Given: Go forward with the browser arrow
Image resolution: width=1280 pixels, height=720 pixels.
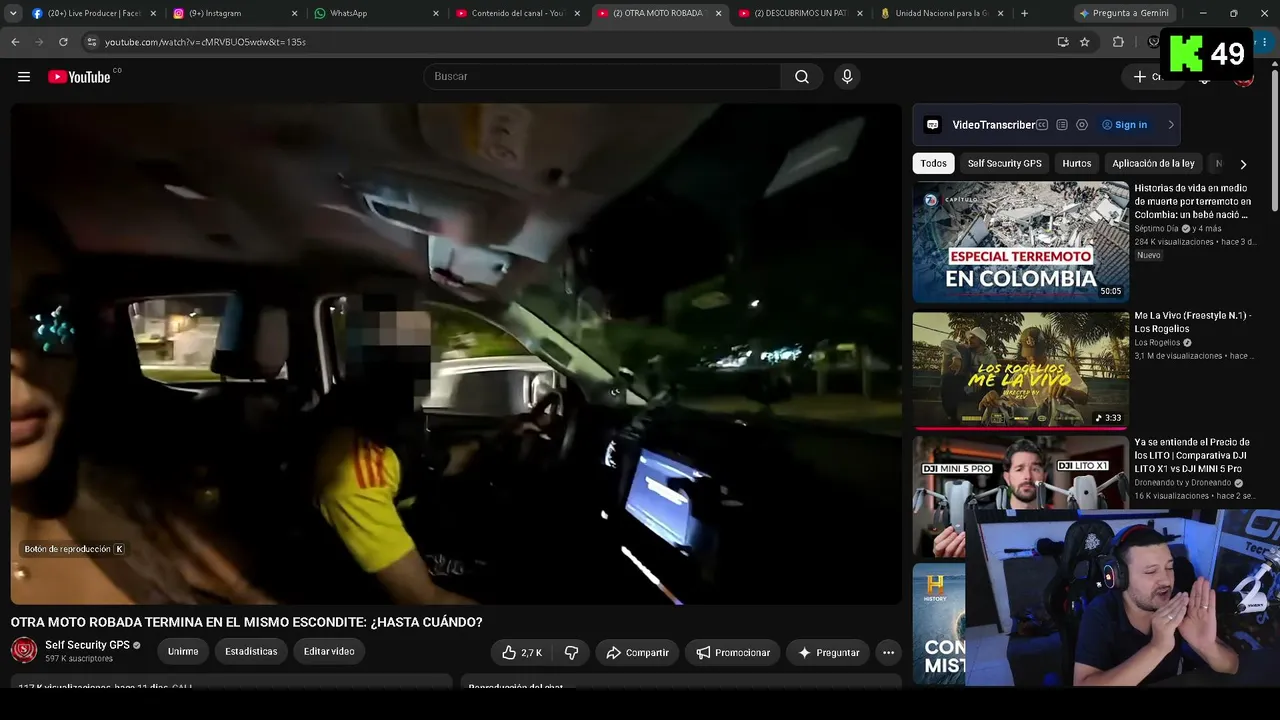Looking at the screenshot, I should 39,42.
